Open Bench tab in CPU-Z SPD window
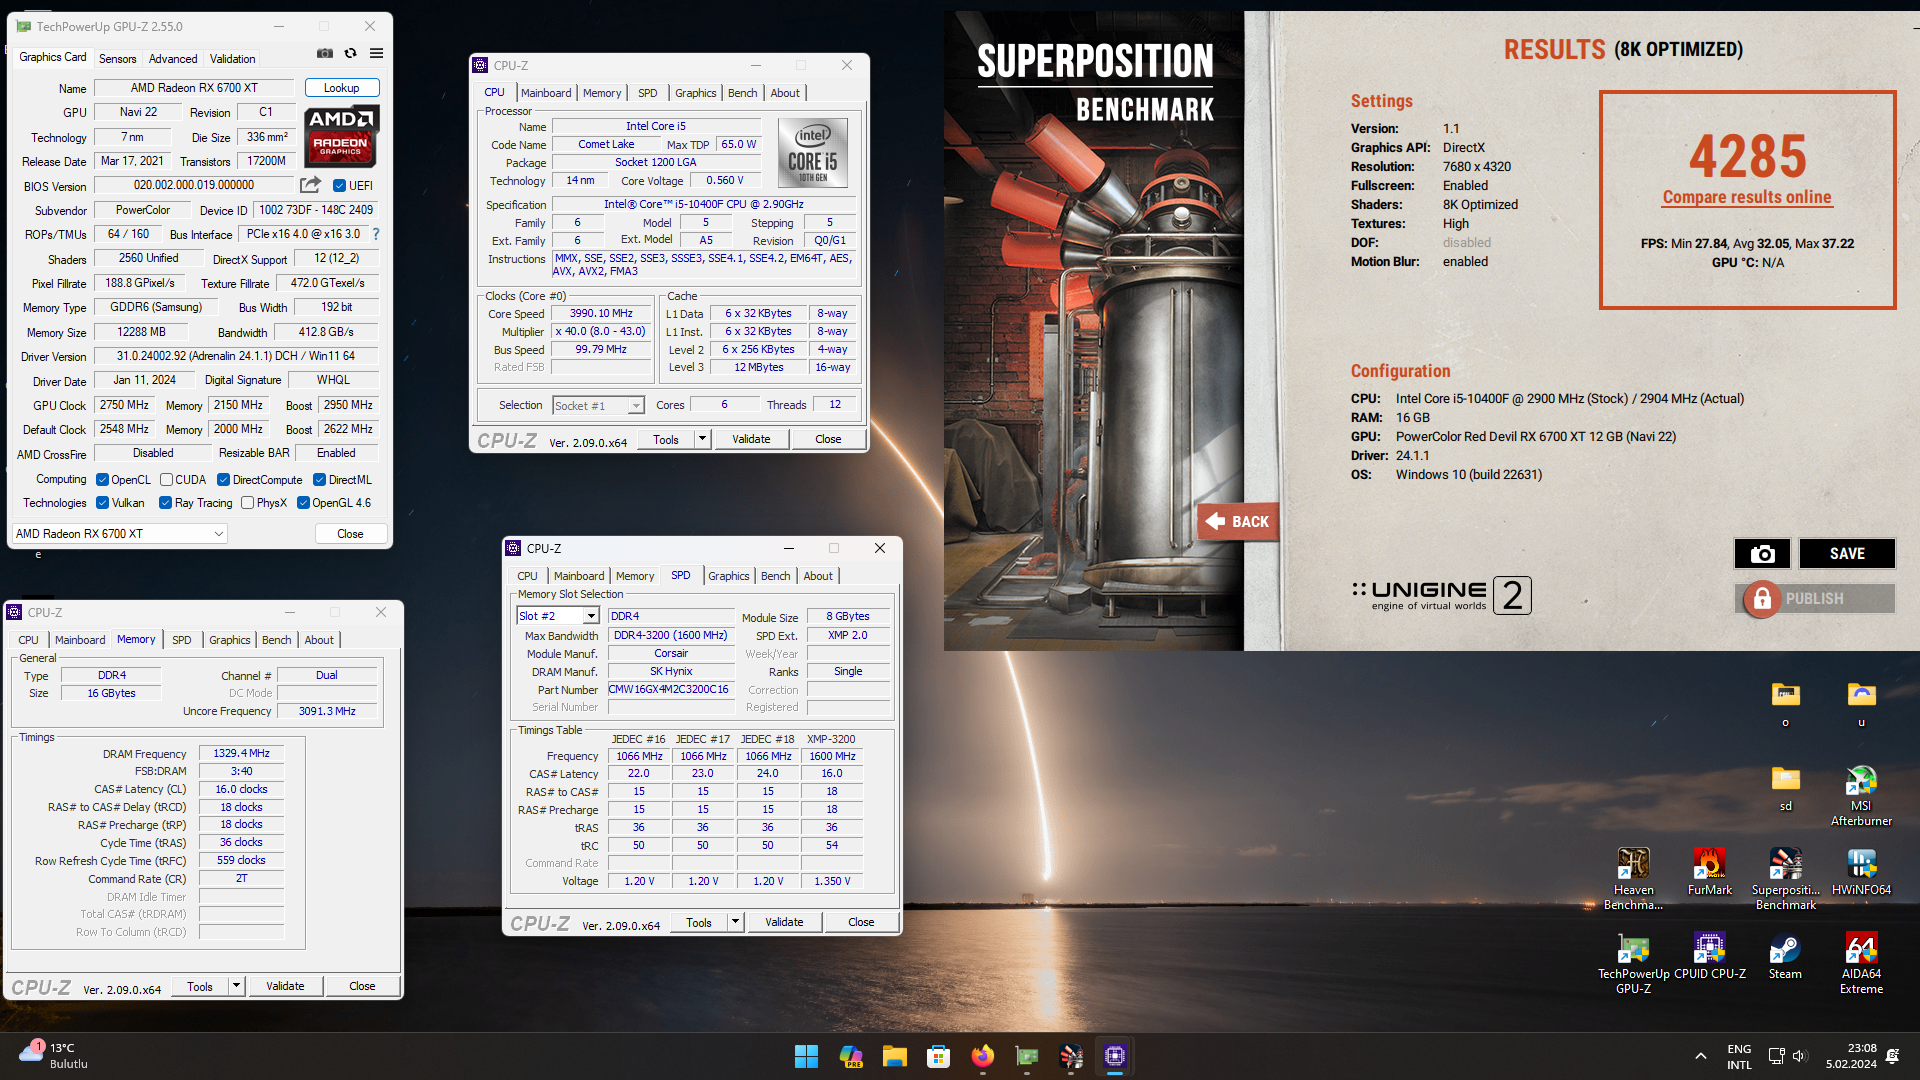This screenshot has height=1080, width=1920. click(776, 576)
